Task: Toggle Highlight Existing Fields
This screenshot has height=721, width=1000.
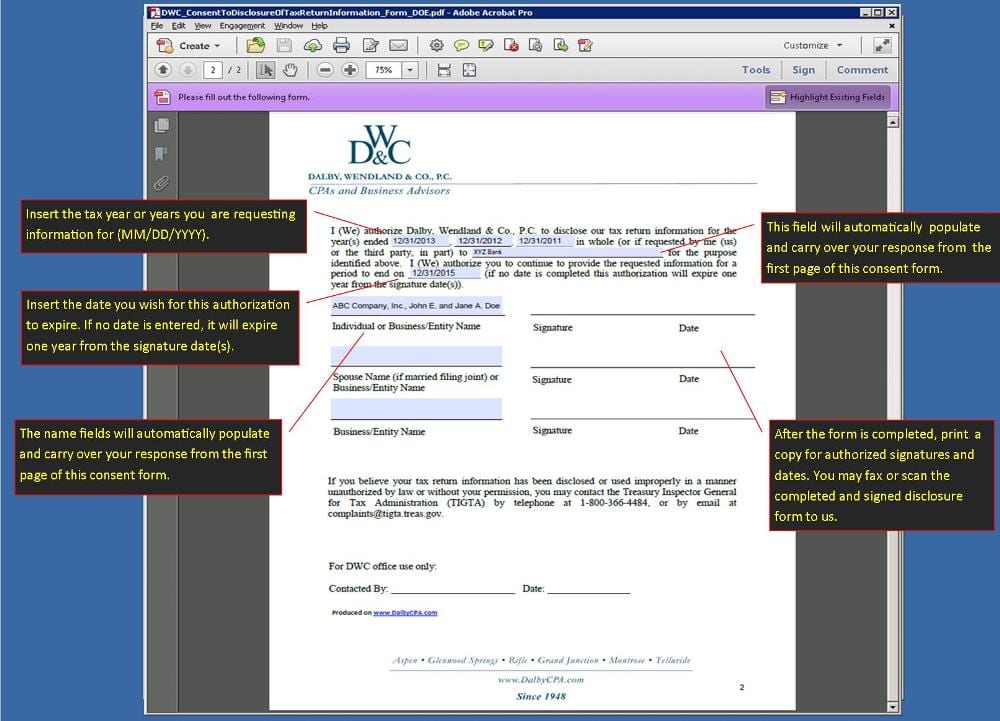Action: (828, 97)
